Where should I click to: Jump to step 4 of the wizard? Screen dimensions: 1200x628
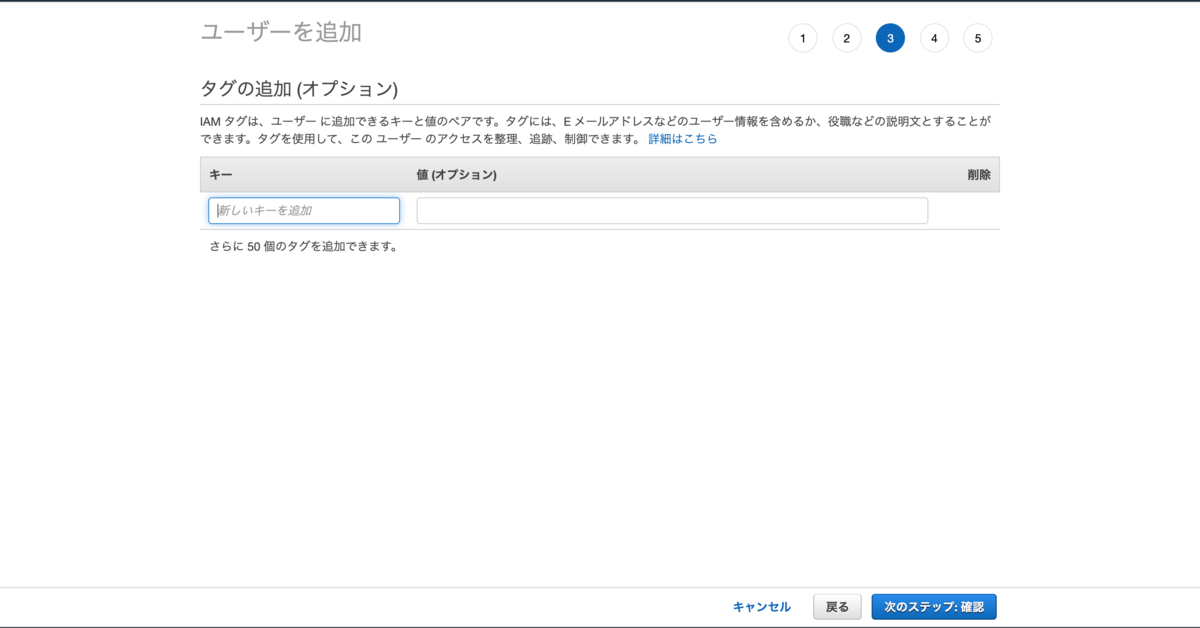(934, 38)
